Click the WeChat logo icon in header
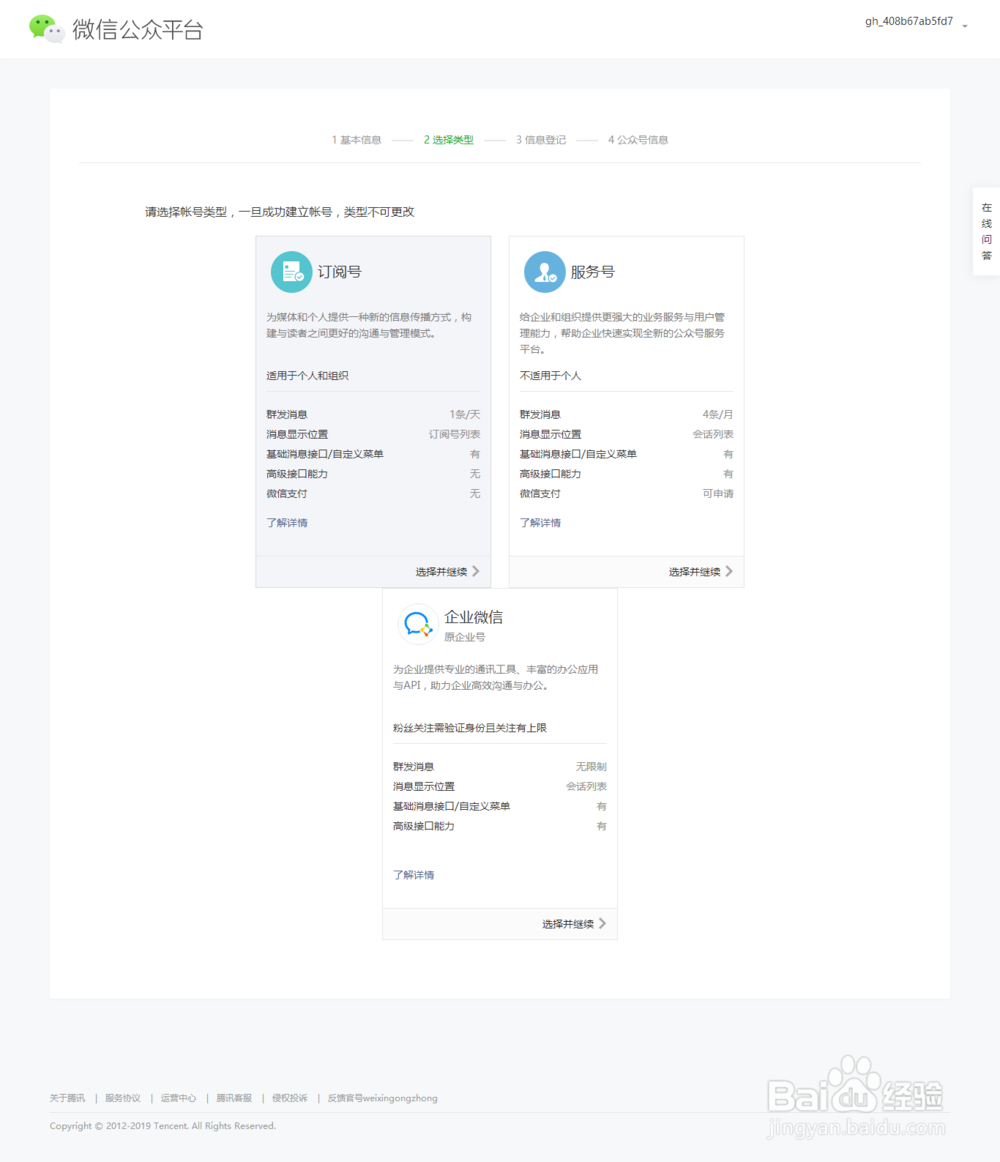 pos(46,29)
